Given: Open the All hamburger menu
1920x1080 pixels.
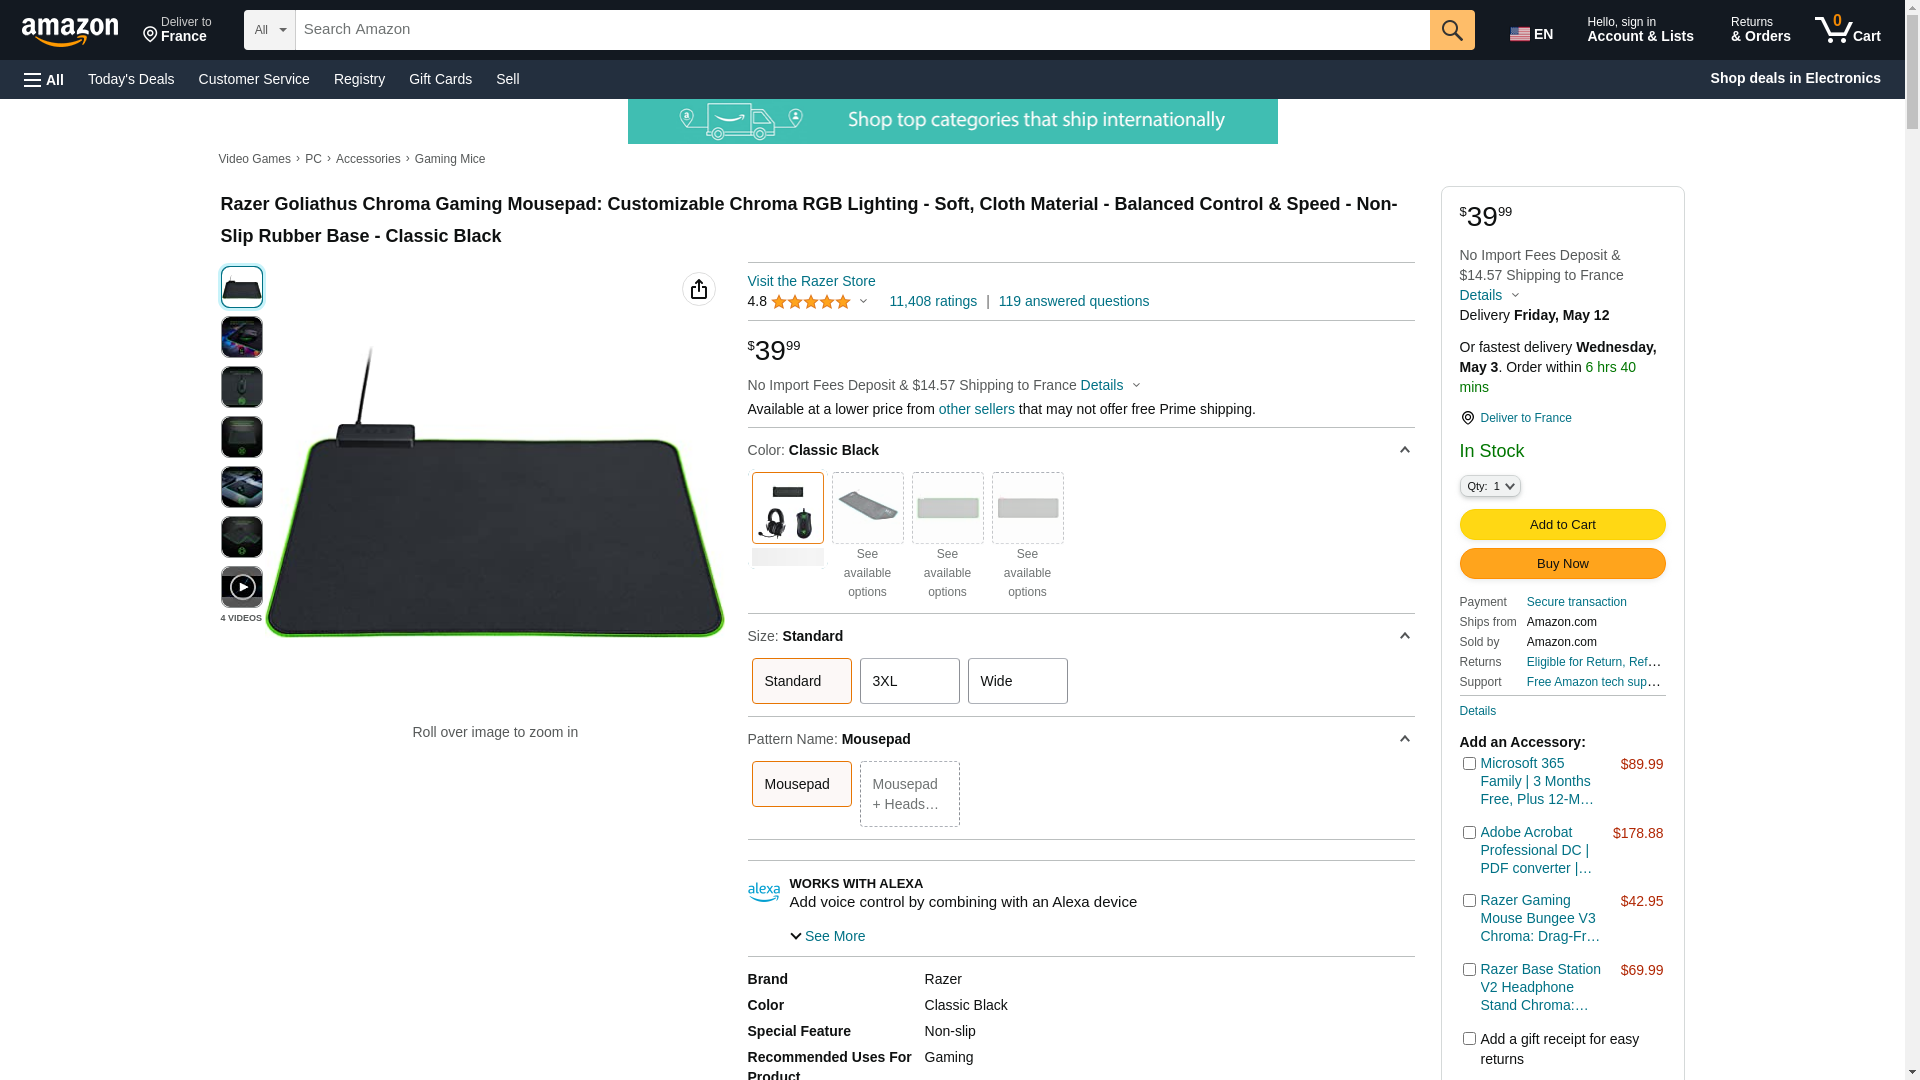Looking at the screenshot, I should tap(44, 80).
